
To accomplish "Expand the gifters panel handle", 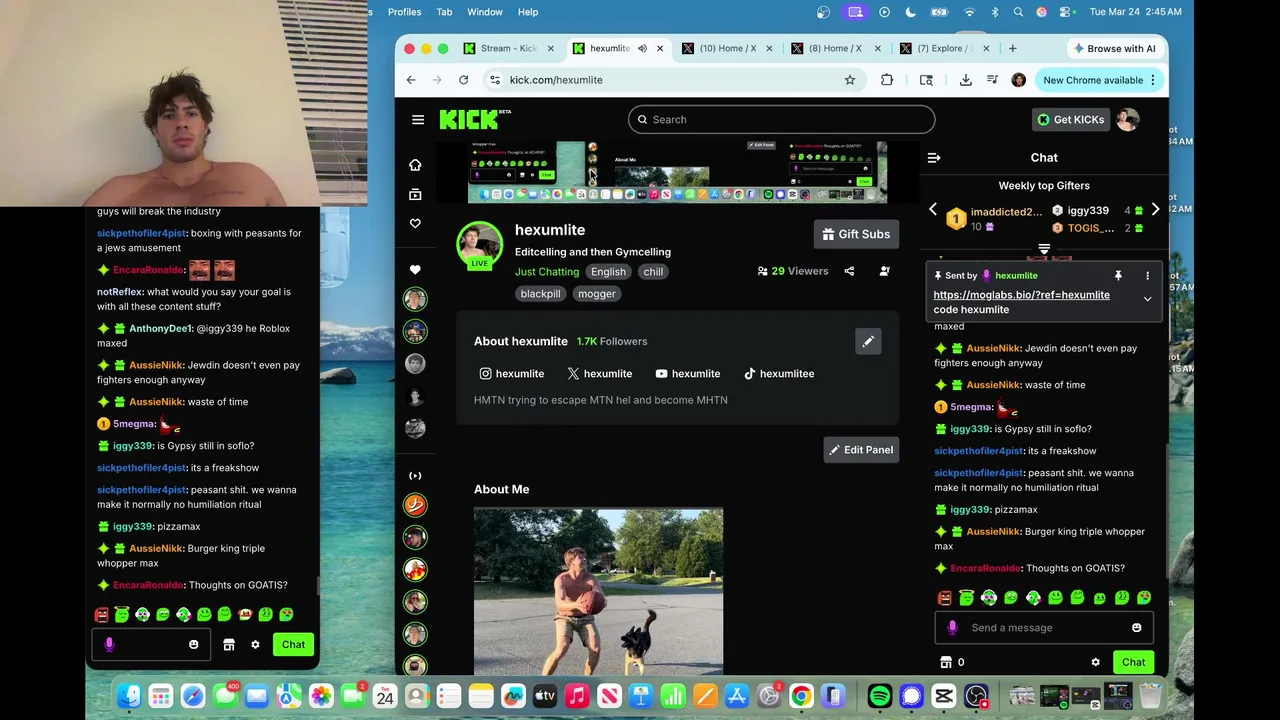I will (1044, 249).
